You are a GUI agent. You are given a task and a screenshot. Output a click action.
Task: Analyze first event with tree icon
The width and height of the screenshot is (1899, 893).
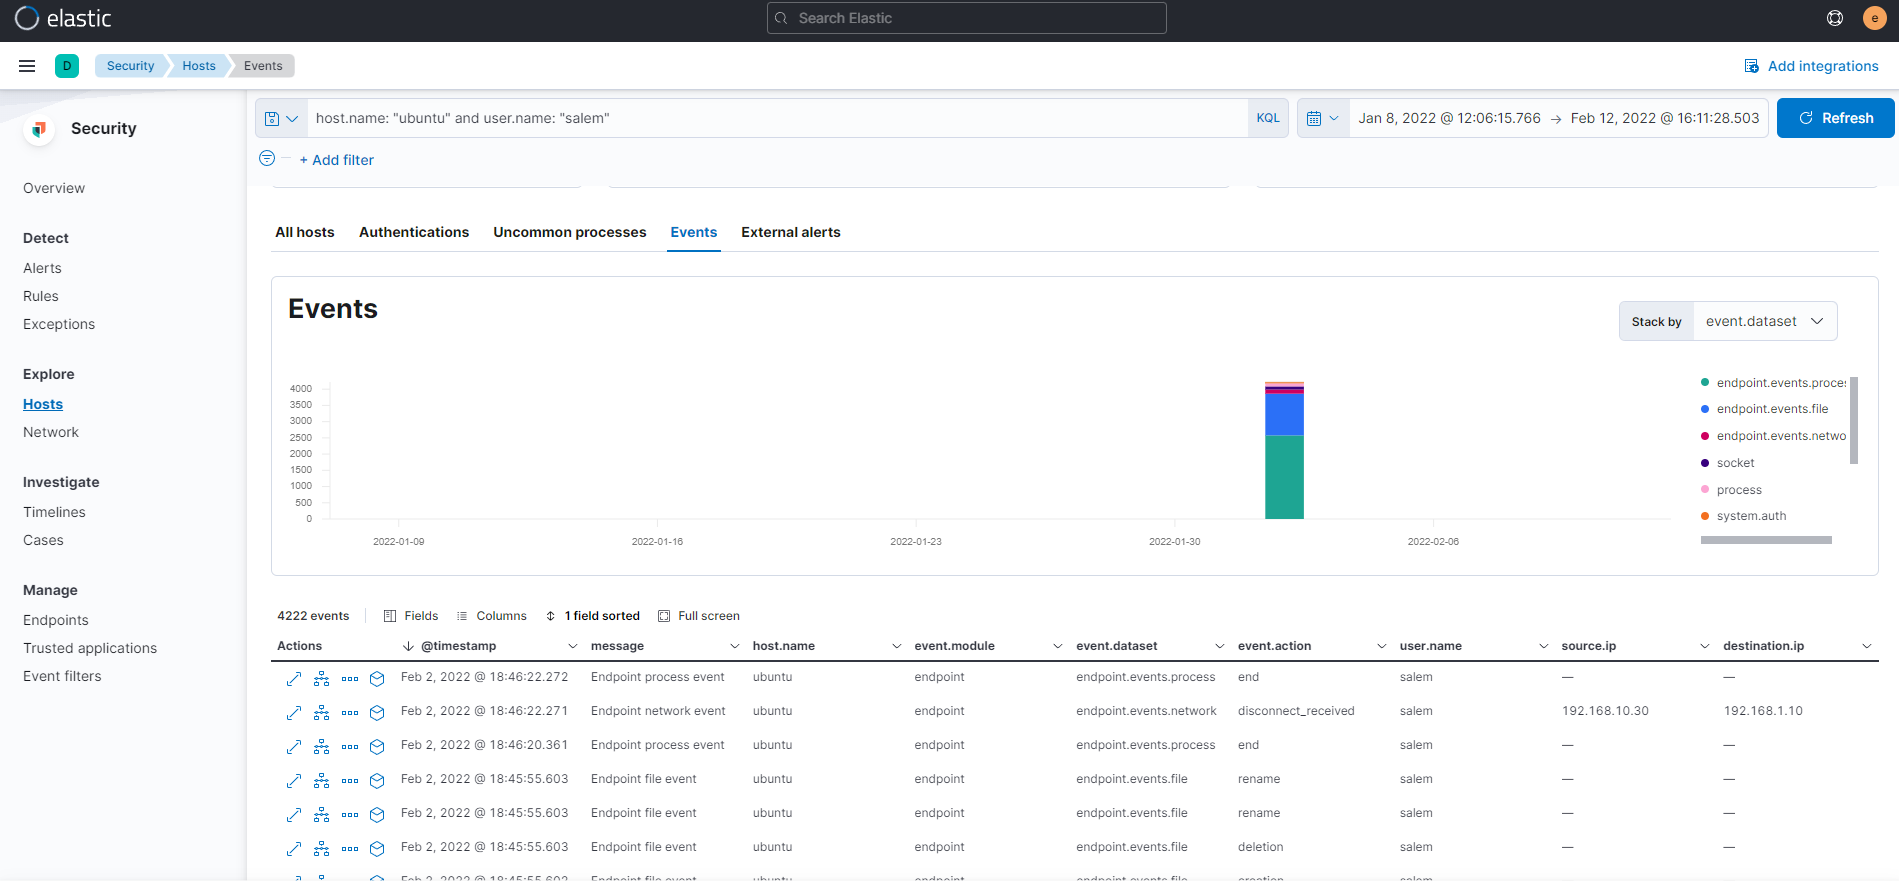321,679
